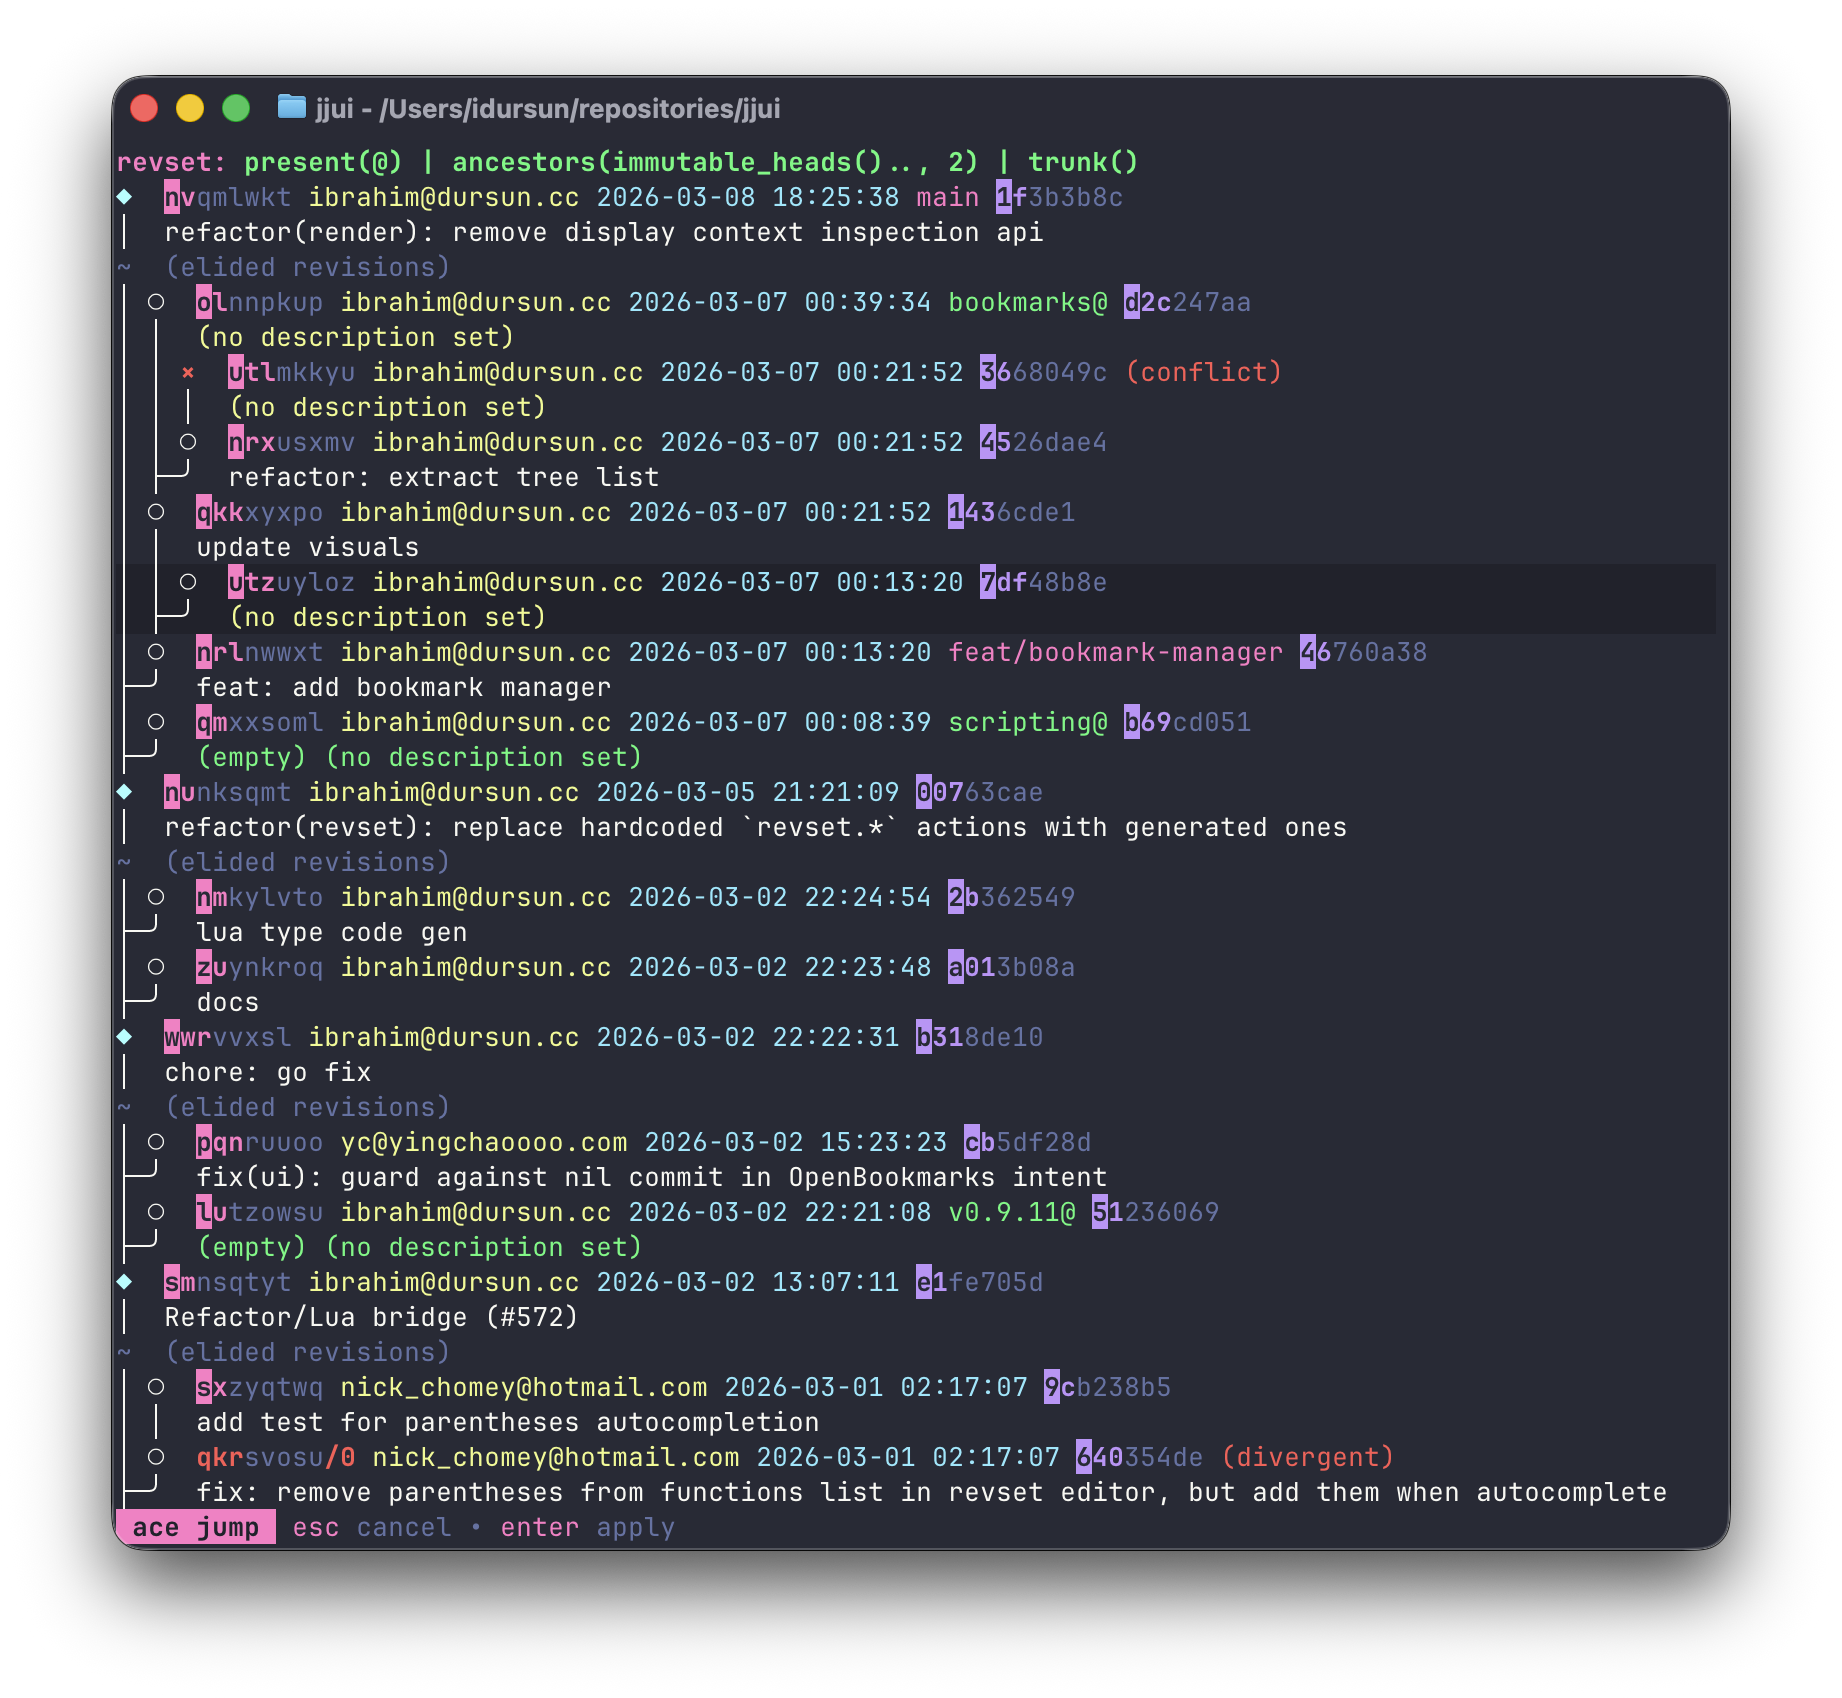Click the revset expression field

coord(690,162)
